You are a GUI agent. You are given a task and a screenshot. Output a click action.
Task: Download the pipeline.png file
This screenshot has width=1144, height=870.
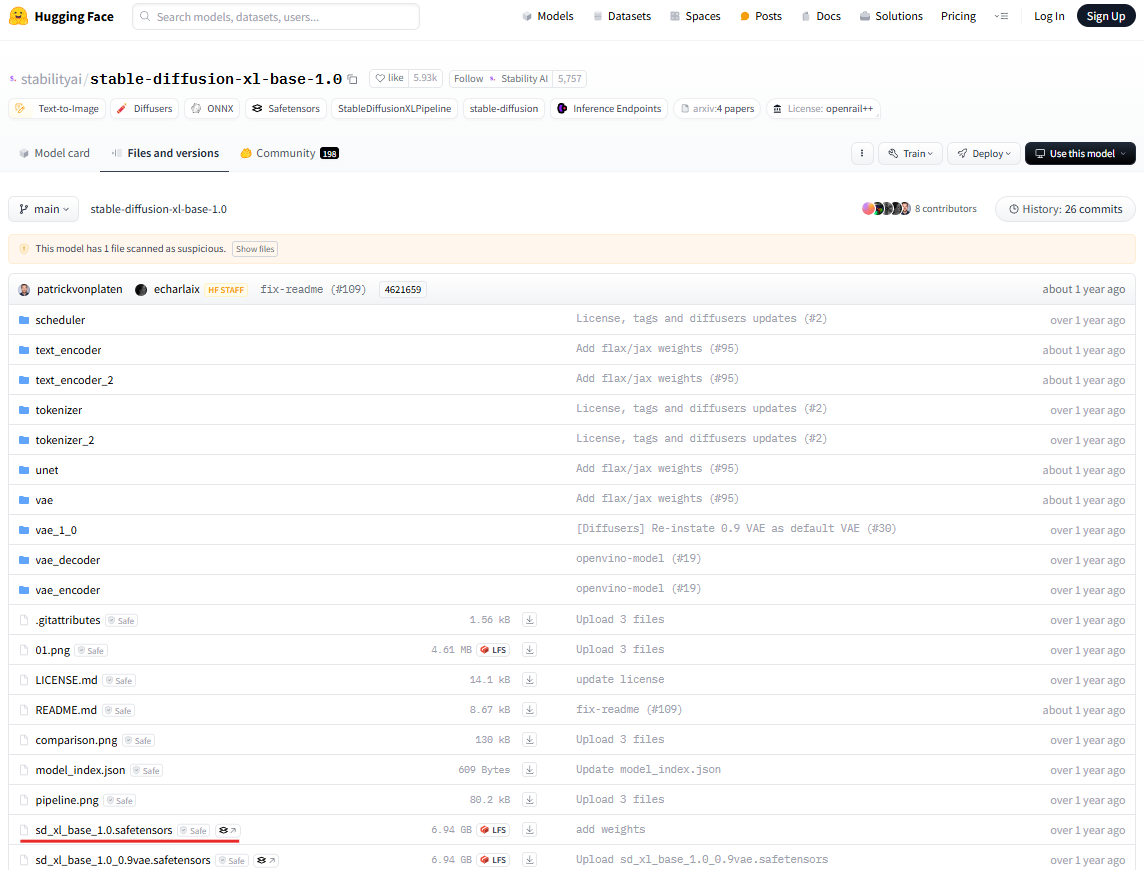530,800
